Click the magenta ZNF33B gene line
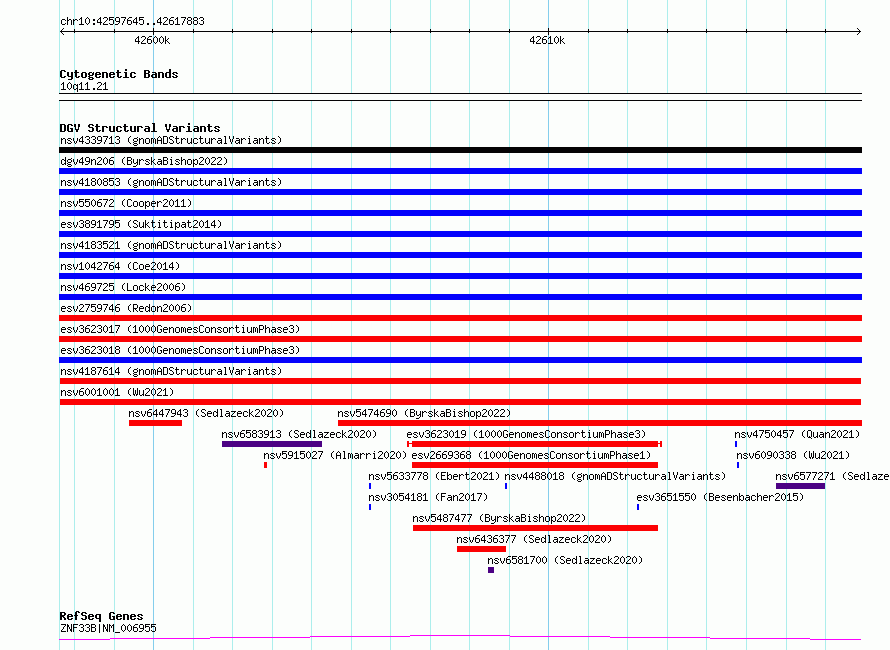 [x=460, y=638]
